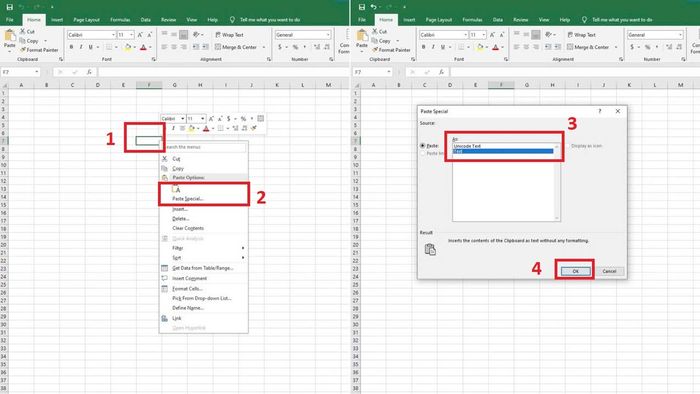The width and height of the screenshot is (700, 394).
Task: Tick the Display as icon checkbox
Action: (x=567, y=146)
